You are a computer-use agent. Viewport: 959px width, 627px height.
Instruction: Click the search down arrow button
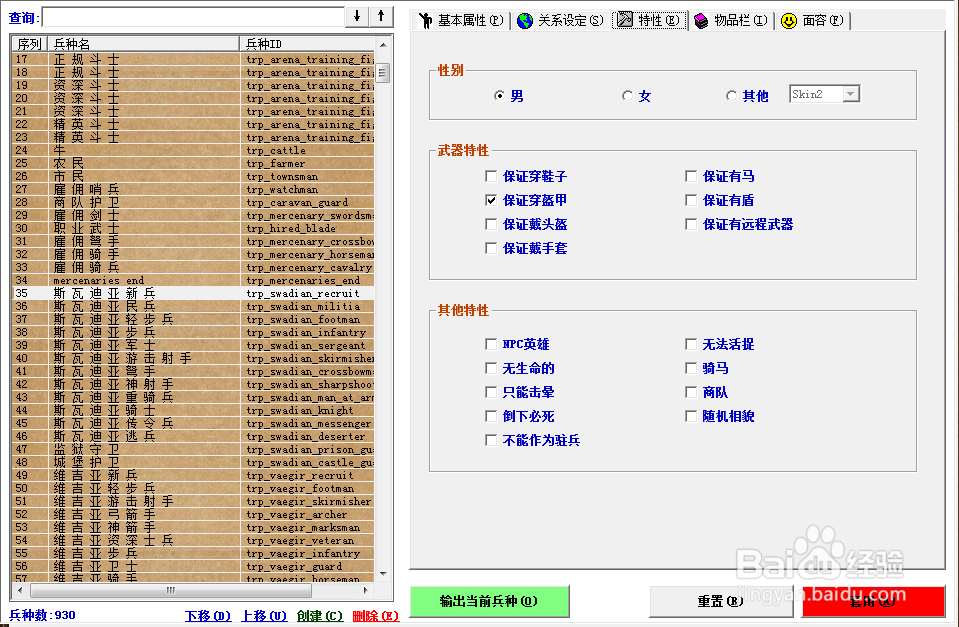pyautogui.click(x=357, y=17)
